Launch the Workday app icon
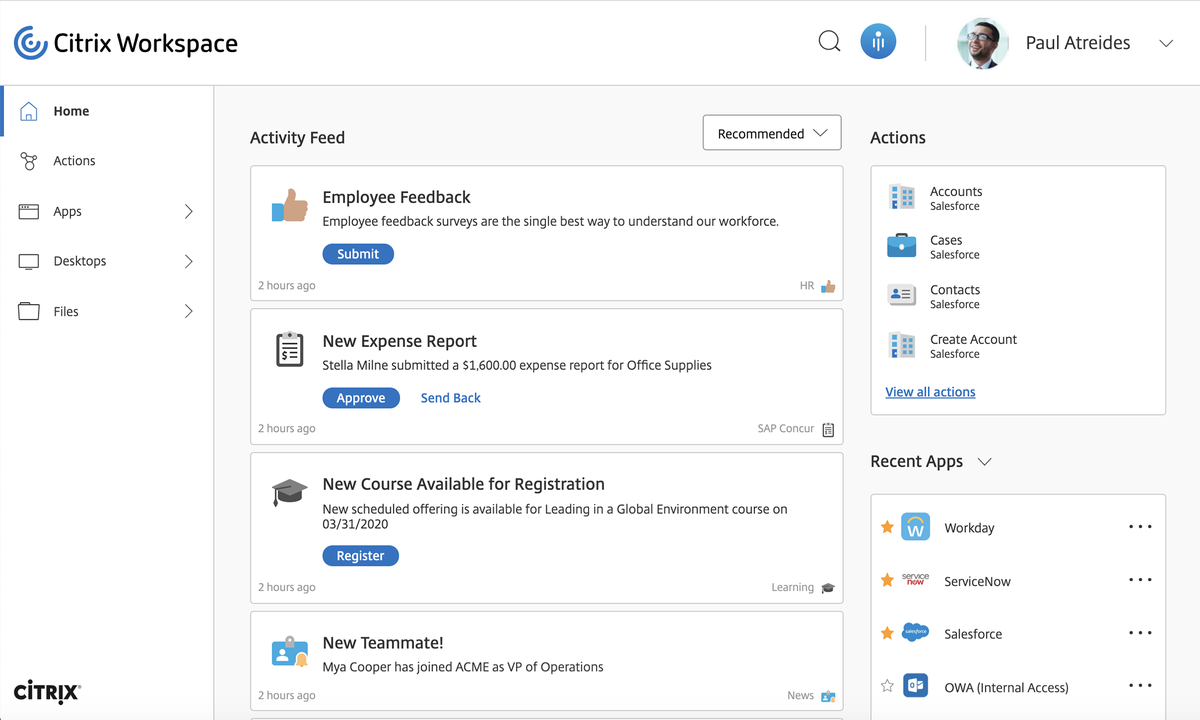 coord(915,527)
